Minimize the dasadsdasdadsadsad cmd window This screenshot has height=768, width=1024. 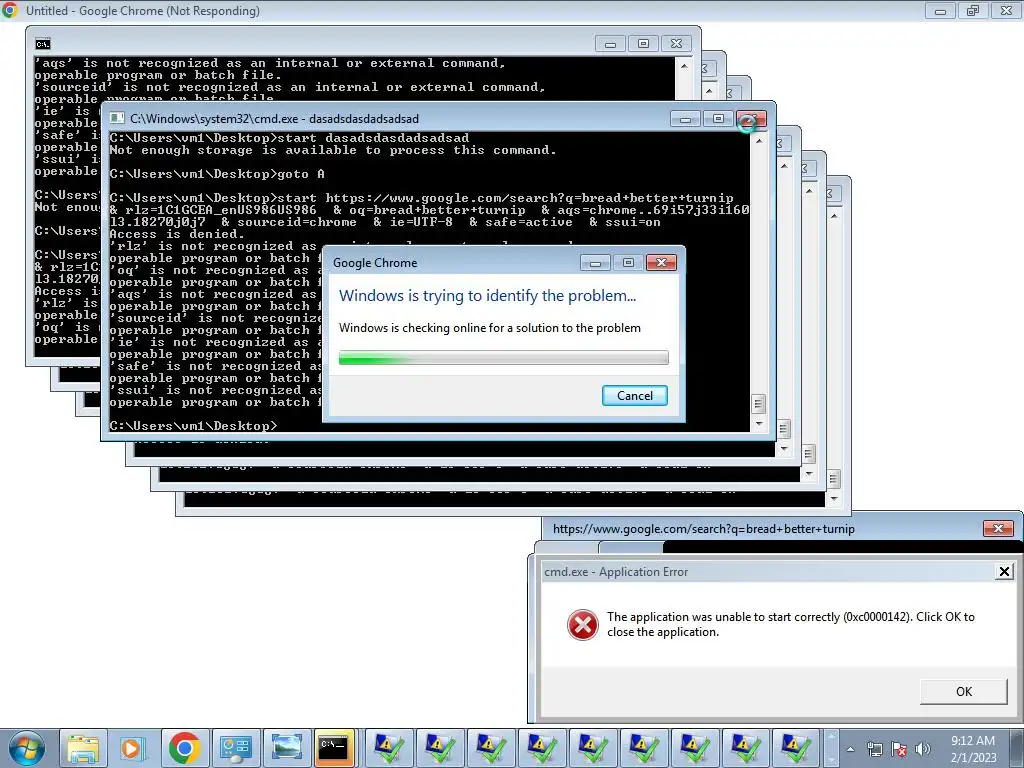click(685, 119)
